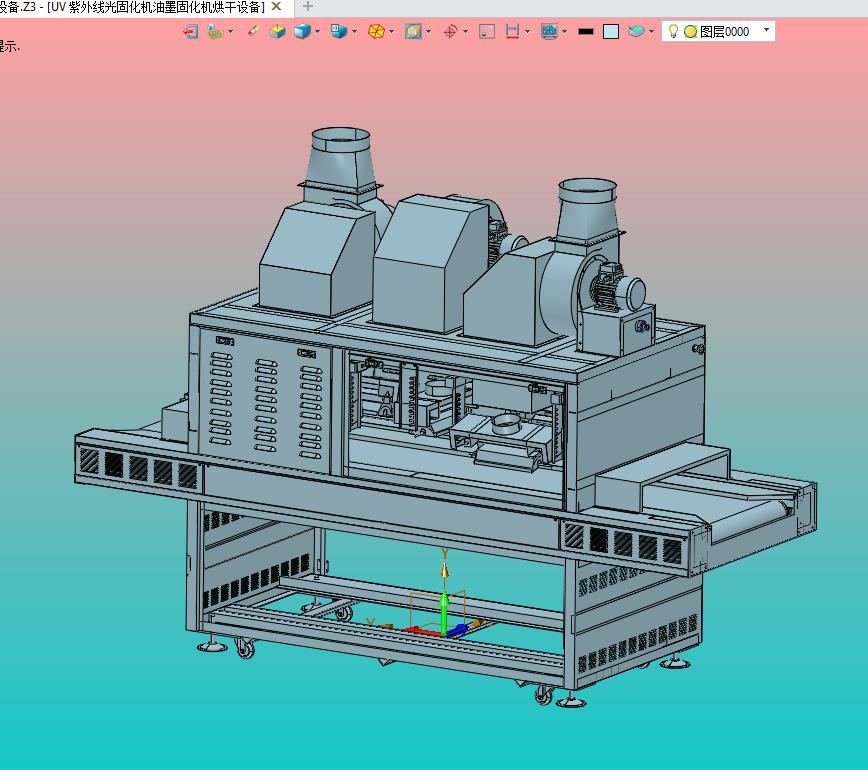Screen dimensions: 868x770
Task: Close the UV 紫外线光固化机 document tab
Action: pos(276,7)
